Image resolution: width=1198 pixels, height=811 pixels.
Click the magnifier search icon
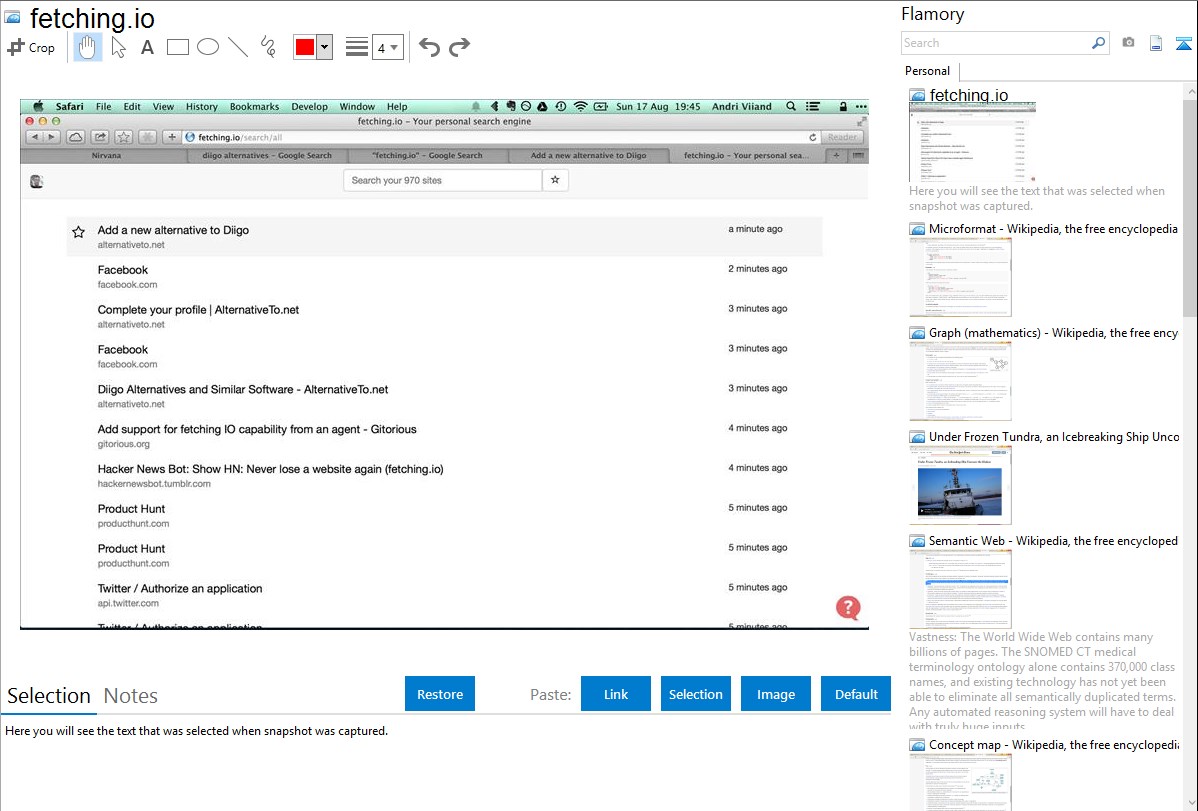(1099, 43)
